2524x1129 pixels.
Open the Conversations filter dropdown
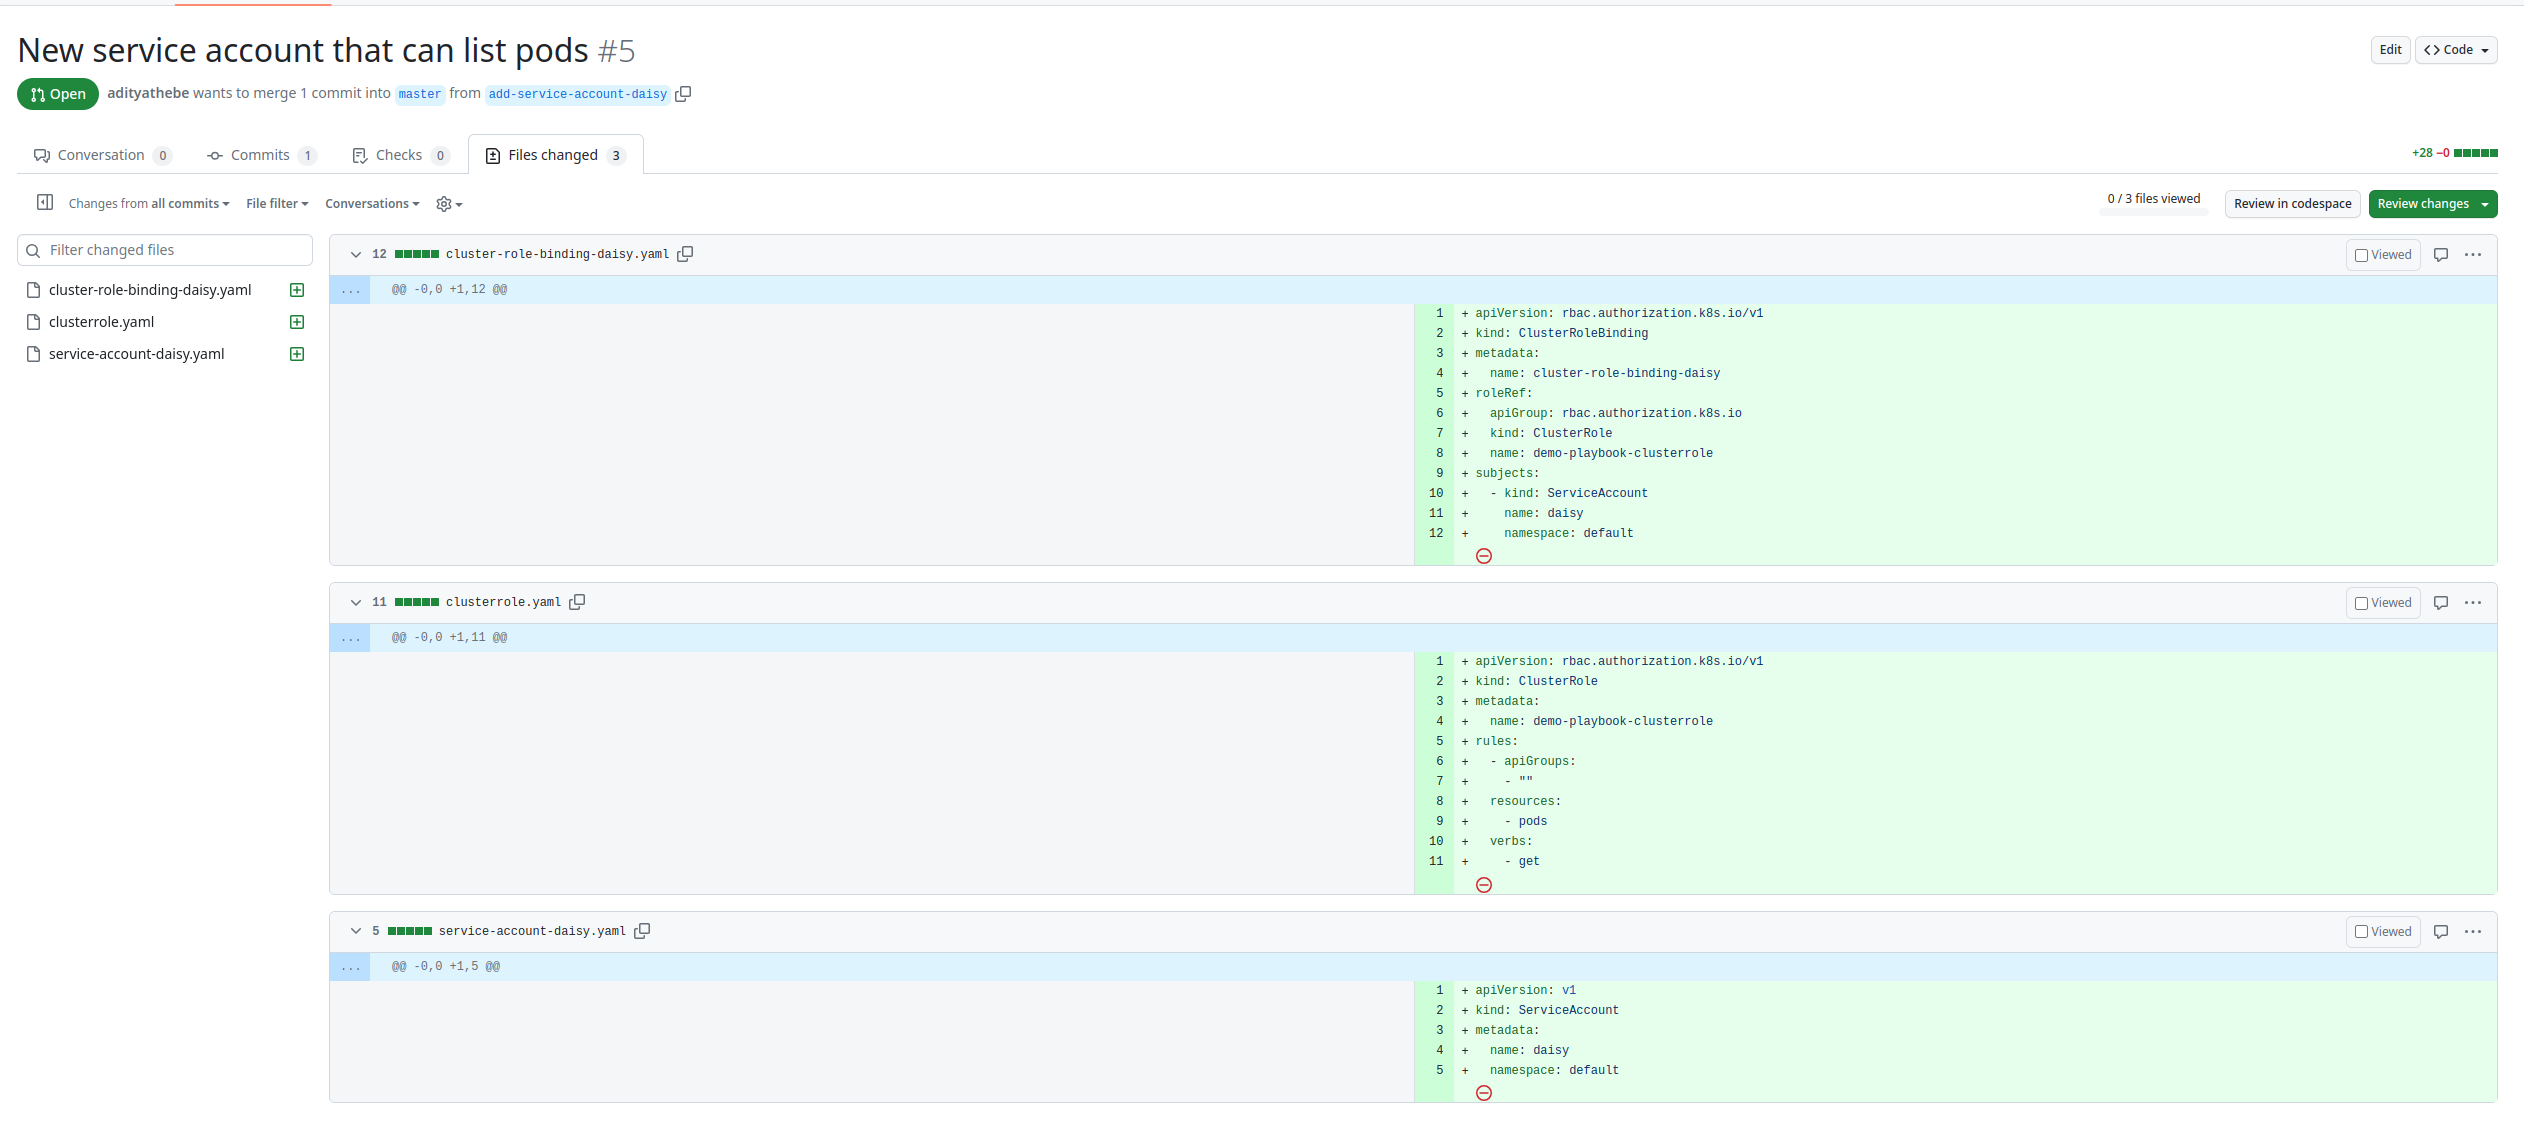371,203
